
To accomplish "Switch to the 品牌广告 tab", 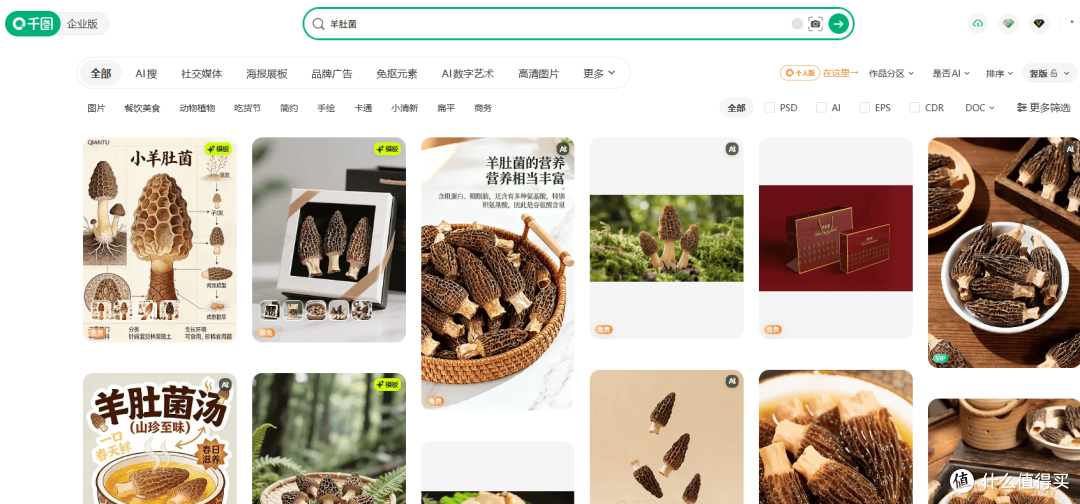I will pos(332,74).
